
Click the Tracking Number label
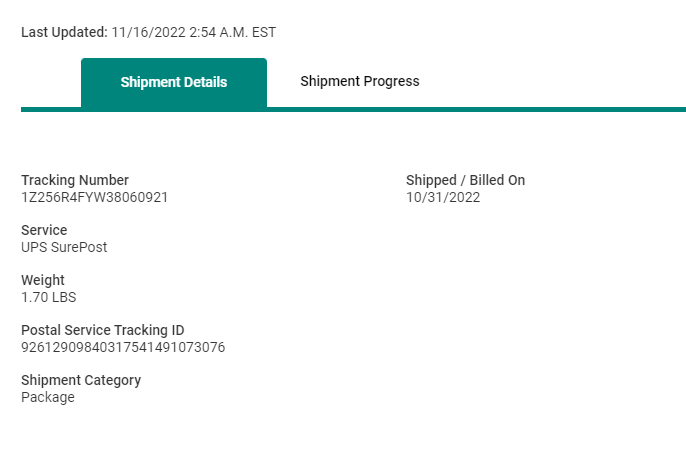[75, 180]
